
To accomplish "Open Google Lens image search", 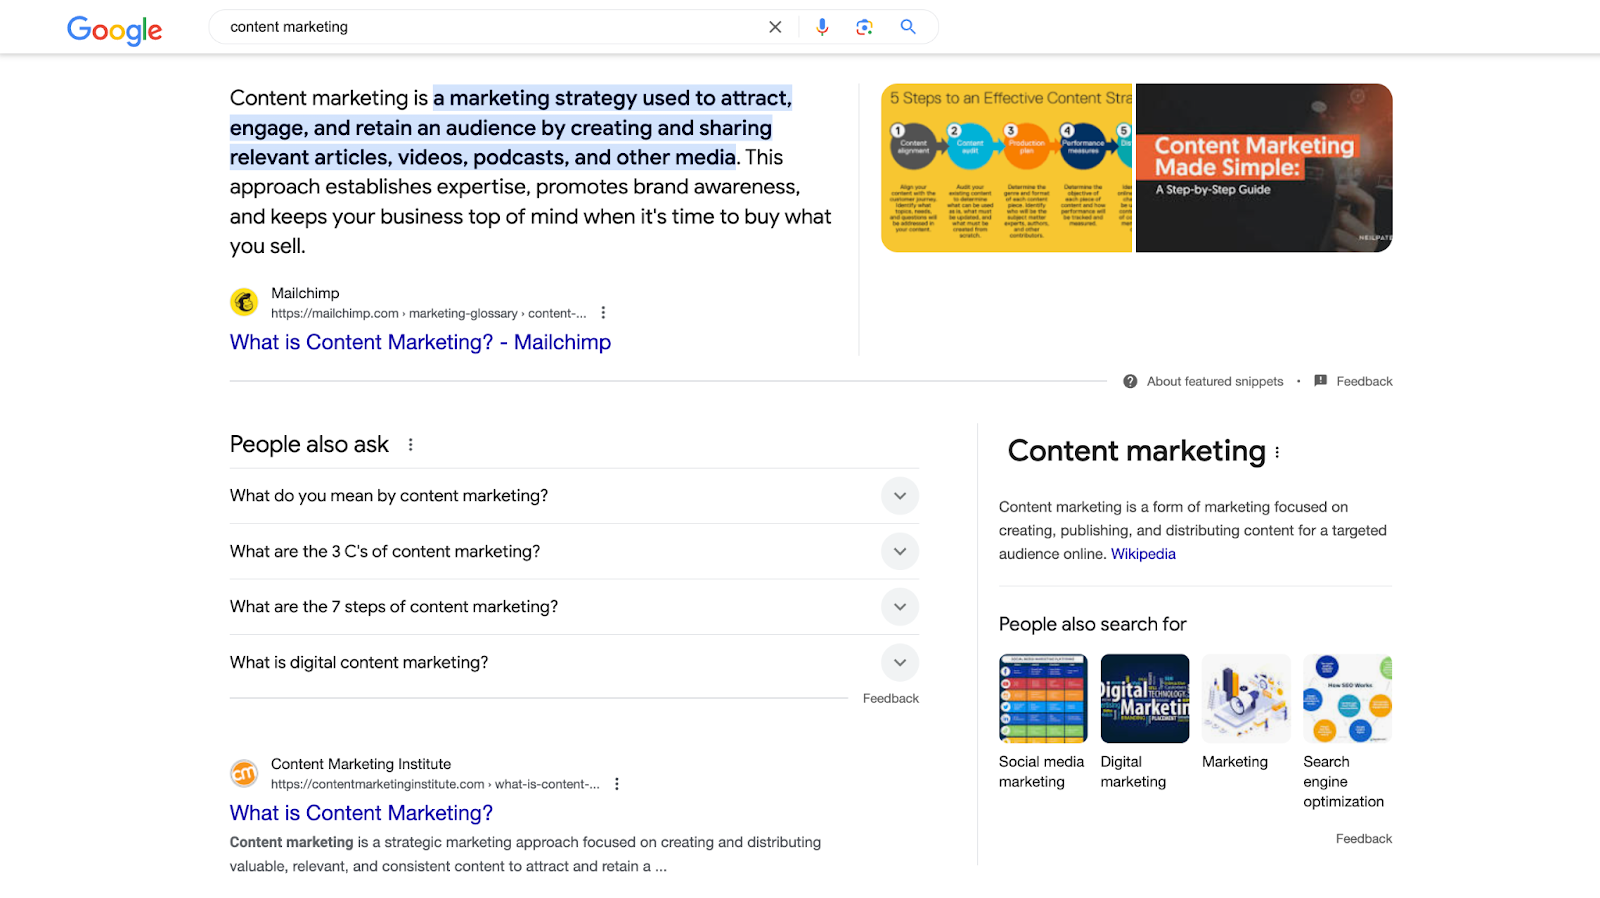I will point(865,27).
